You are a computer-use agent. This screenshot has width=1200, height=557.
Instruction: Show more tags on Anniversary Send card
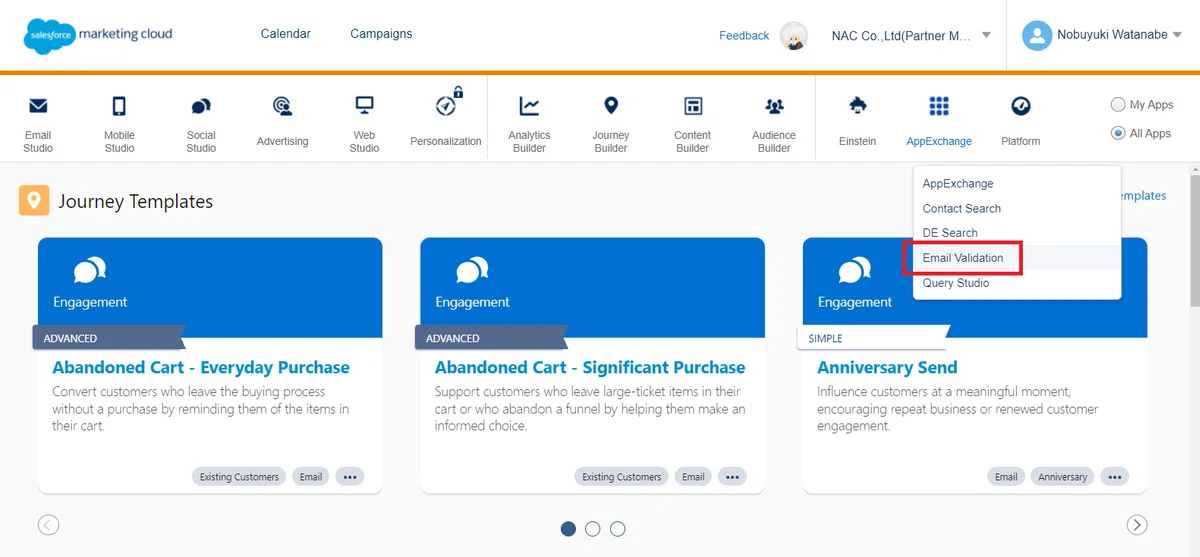click(1115, 477)
